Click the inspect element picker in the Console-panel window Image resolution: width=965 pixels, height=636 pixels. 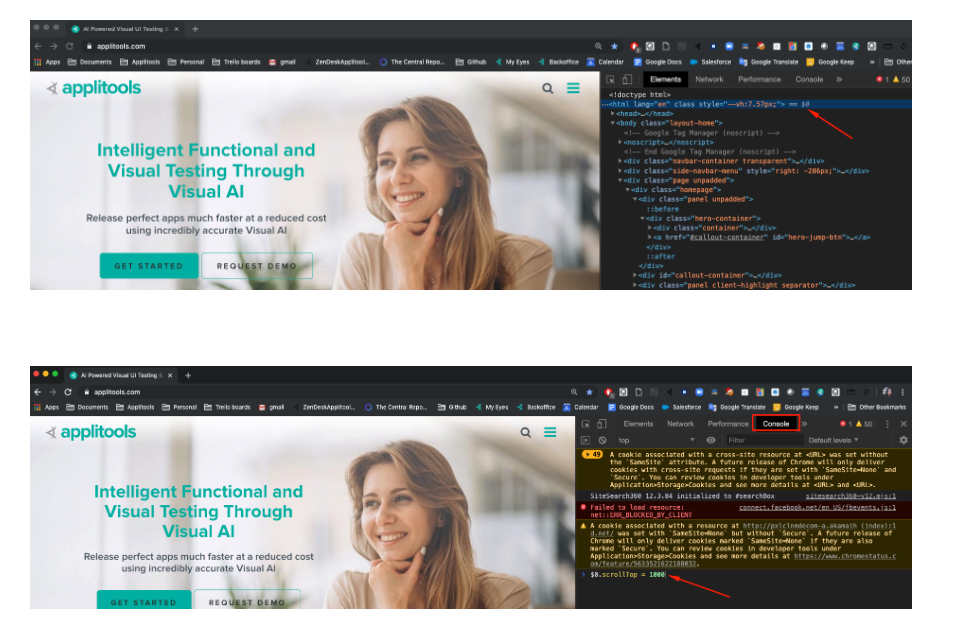point(586,424)
